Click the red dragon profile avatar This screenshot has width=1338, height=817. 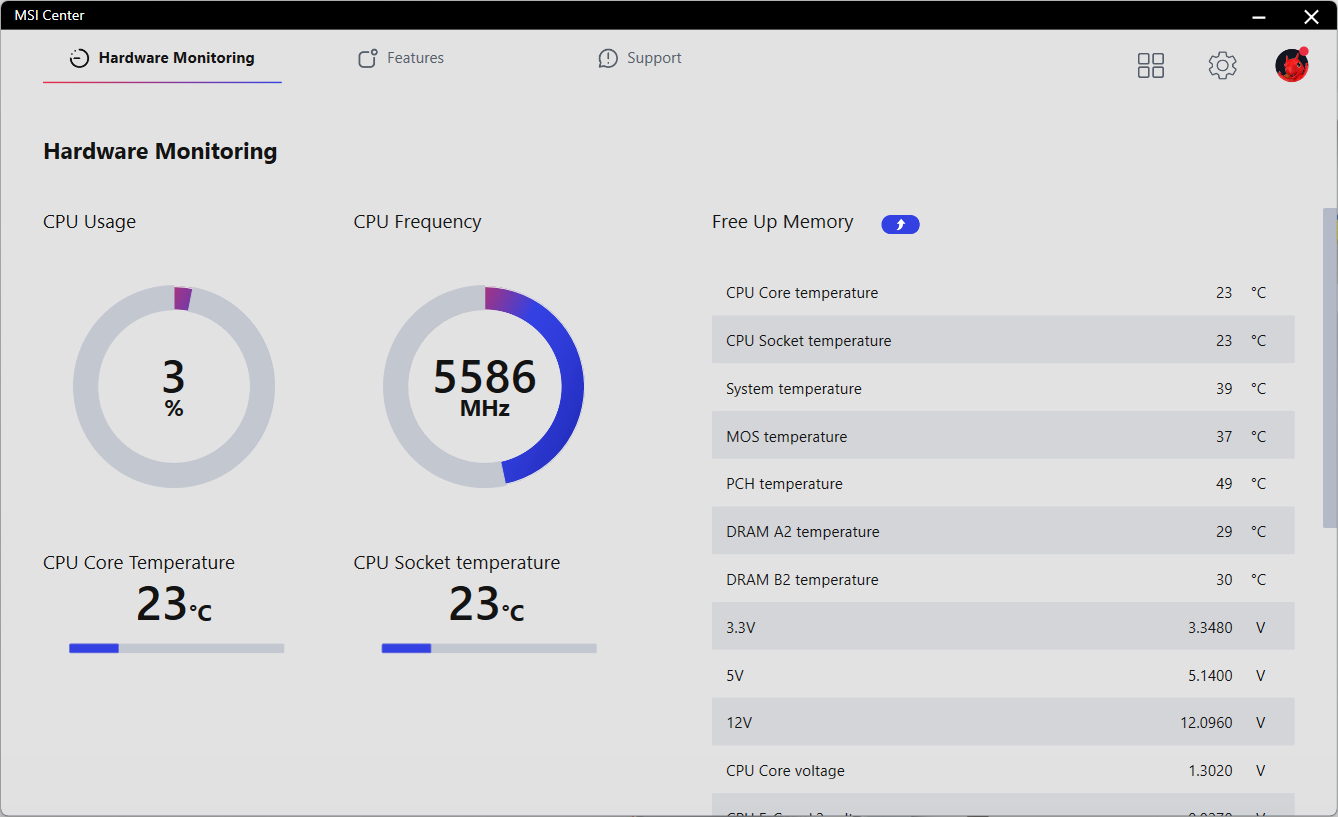1291,64
